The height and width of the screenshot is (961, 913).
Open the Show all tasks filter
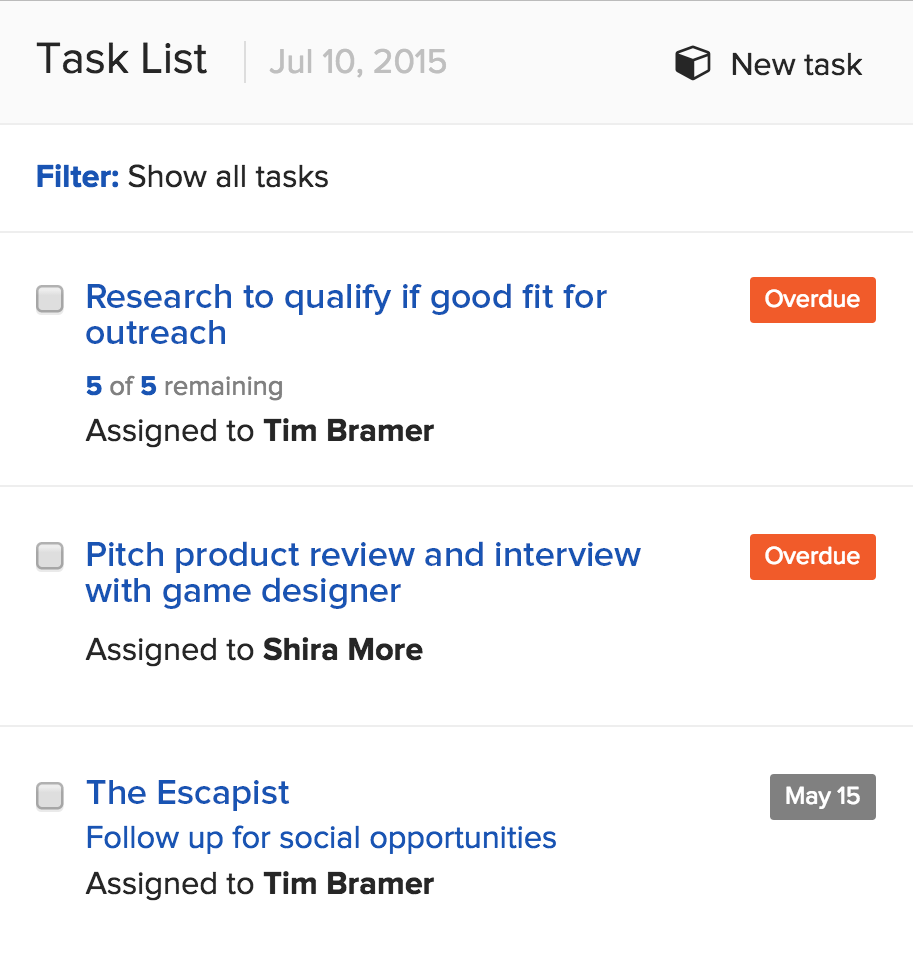click(228, 177)
